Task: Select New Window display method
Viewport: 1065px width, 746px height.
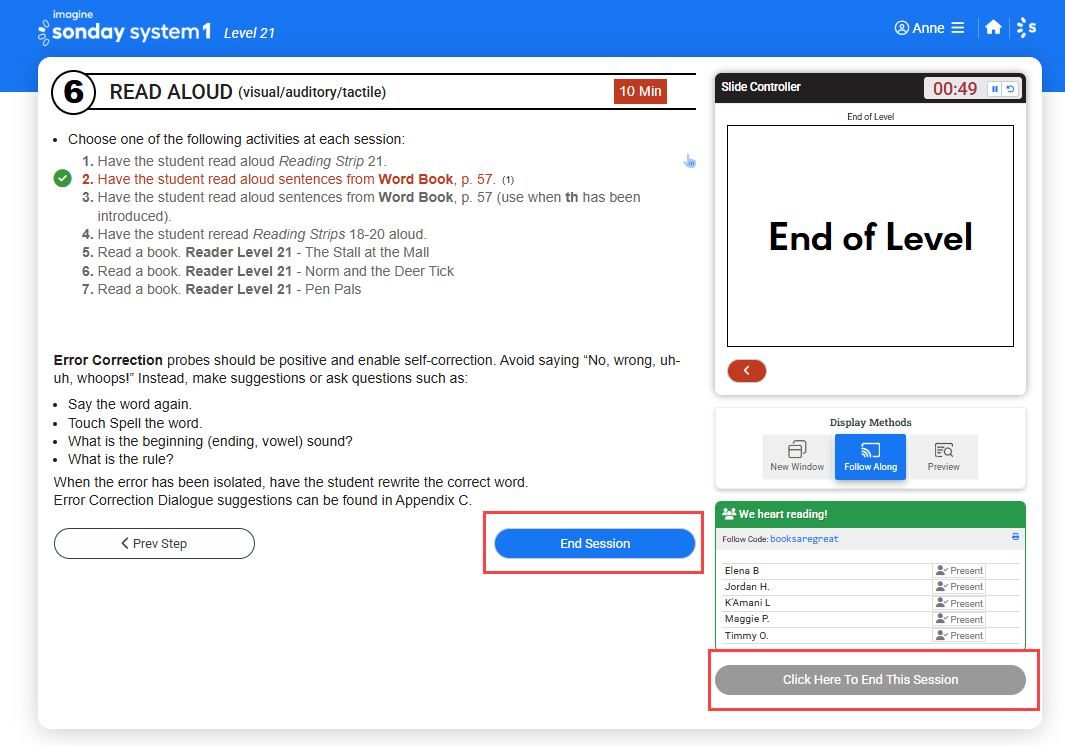Action: (x=797, y=457)
